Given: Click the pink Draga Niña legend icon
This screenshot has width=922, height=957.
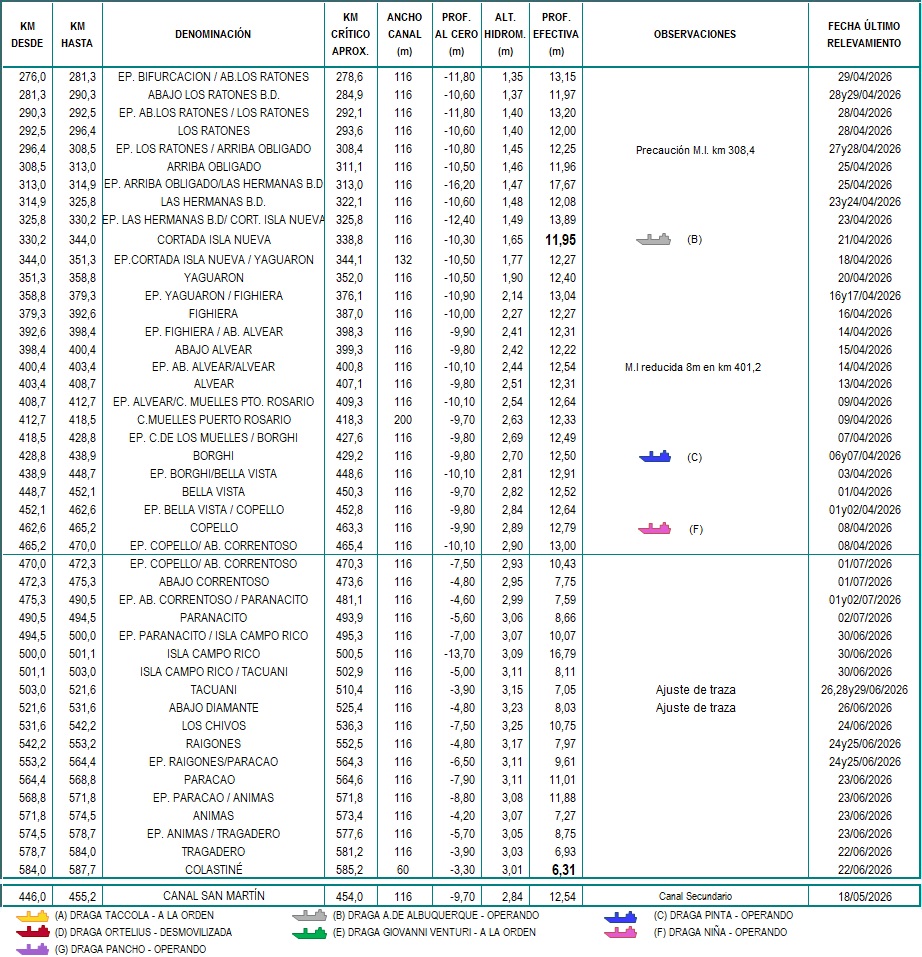Looking at the screenshot, I should (x=621, y=933).
